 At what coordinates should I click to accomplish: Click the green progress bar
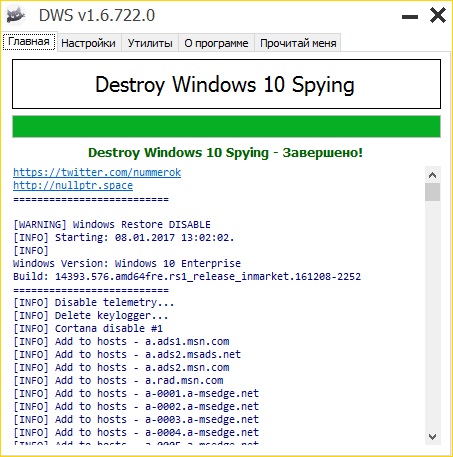[x=226, y=127]
